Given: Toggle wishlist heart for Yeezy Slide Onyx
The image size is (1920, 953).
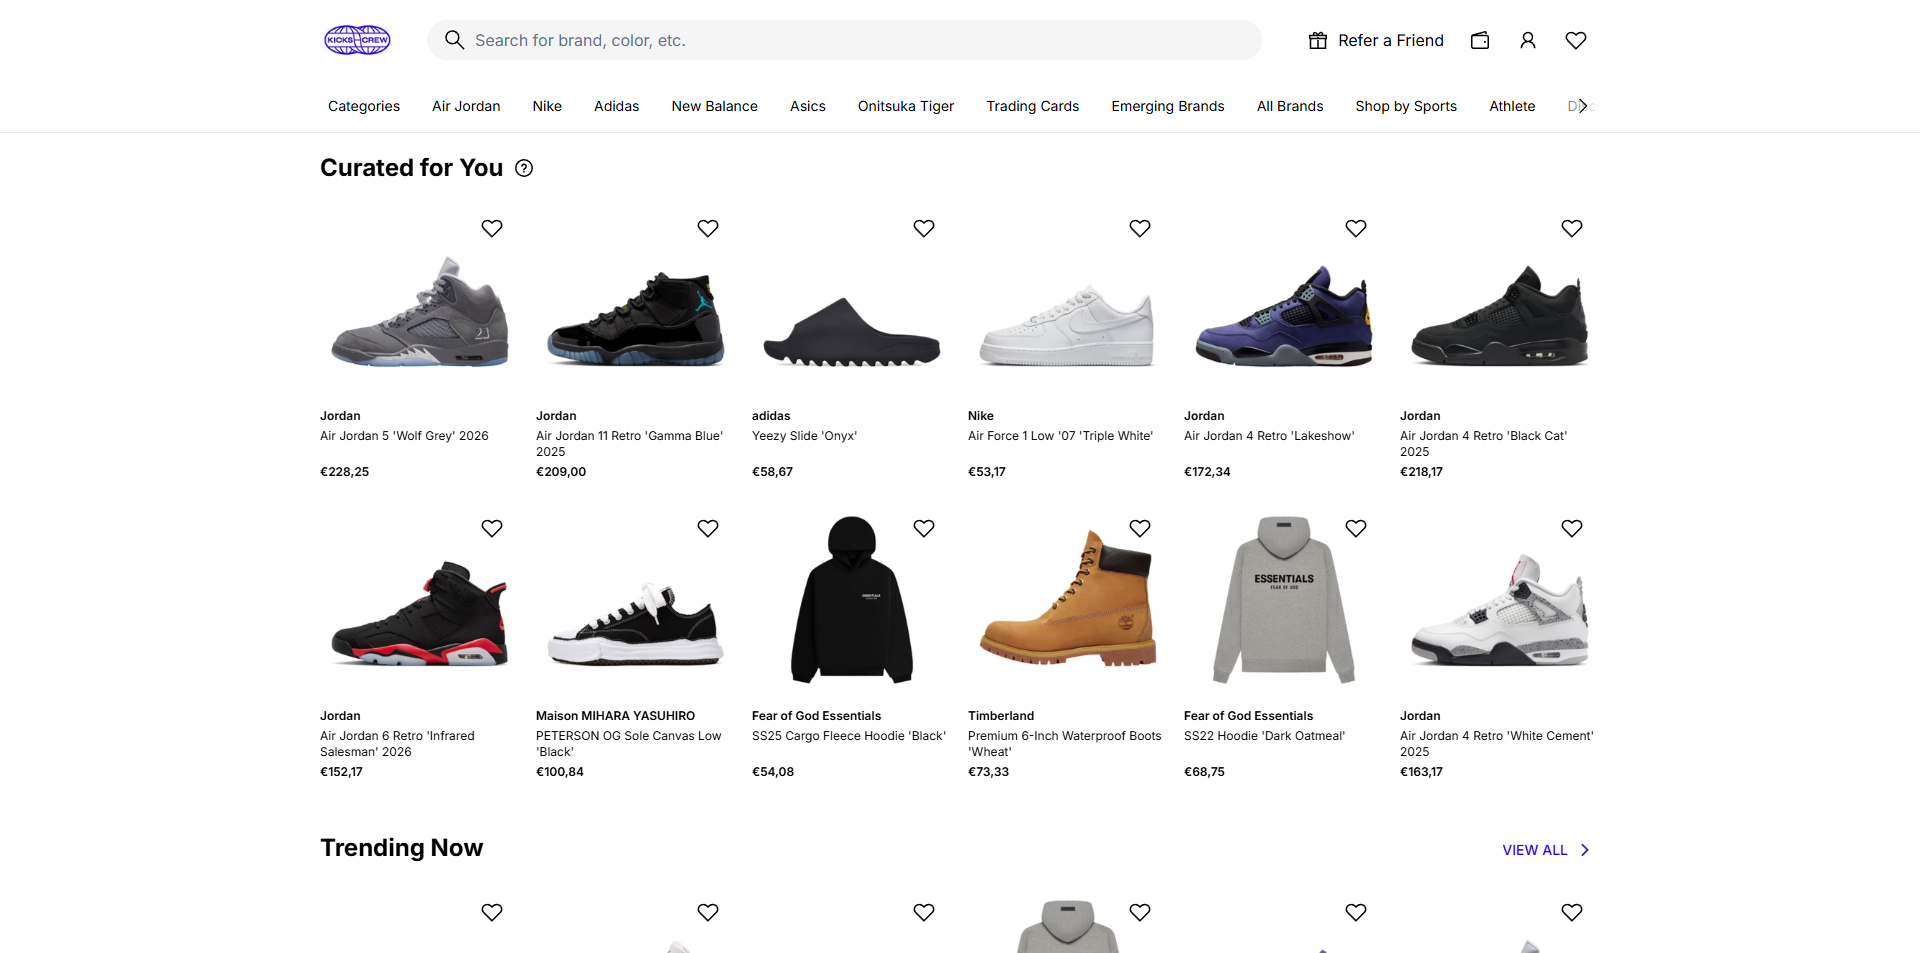Looking at the screenshot, I should (923, 228).
